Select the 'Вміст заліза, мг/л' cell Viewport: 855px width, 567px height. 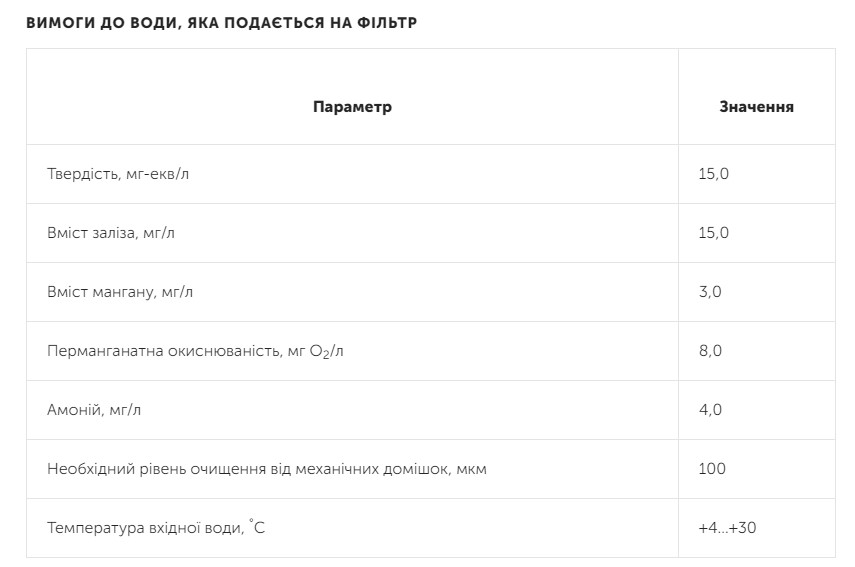(117, 233)
